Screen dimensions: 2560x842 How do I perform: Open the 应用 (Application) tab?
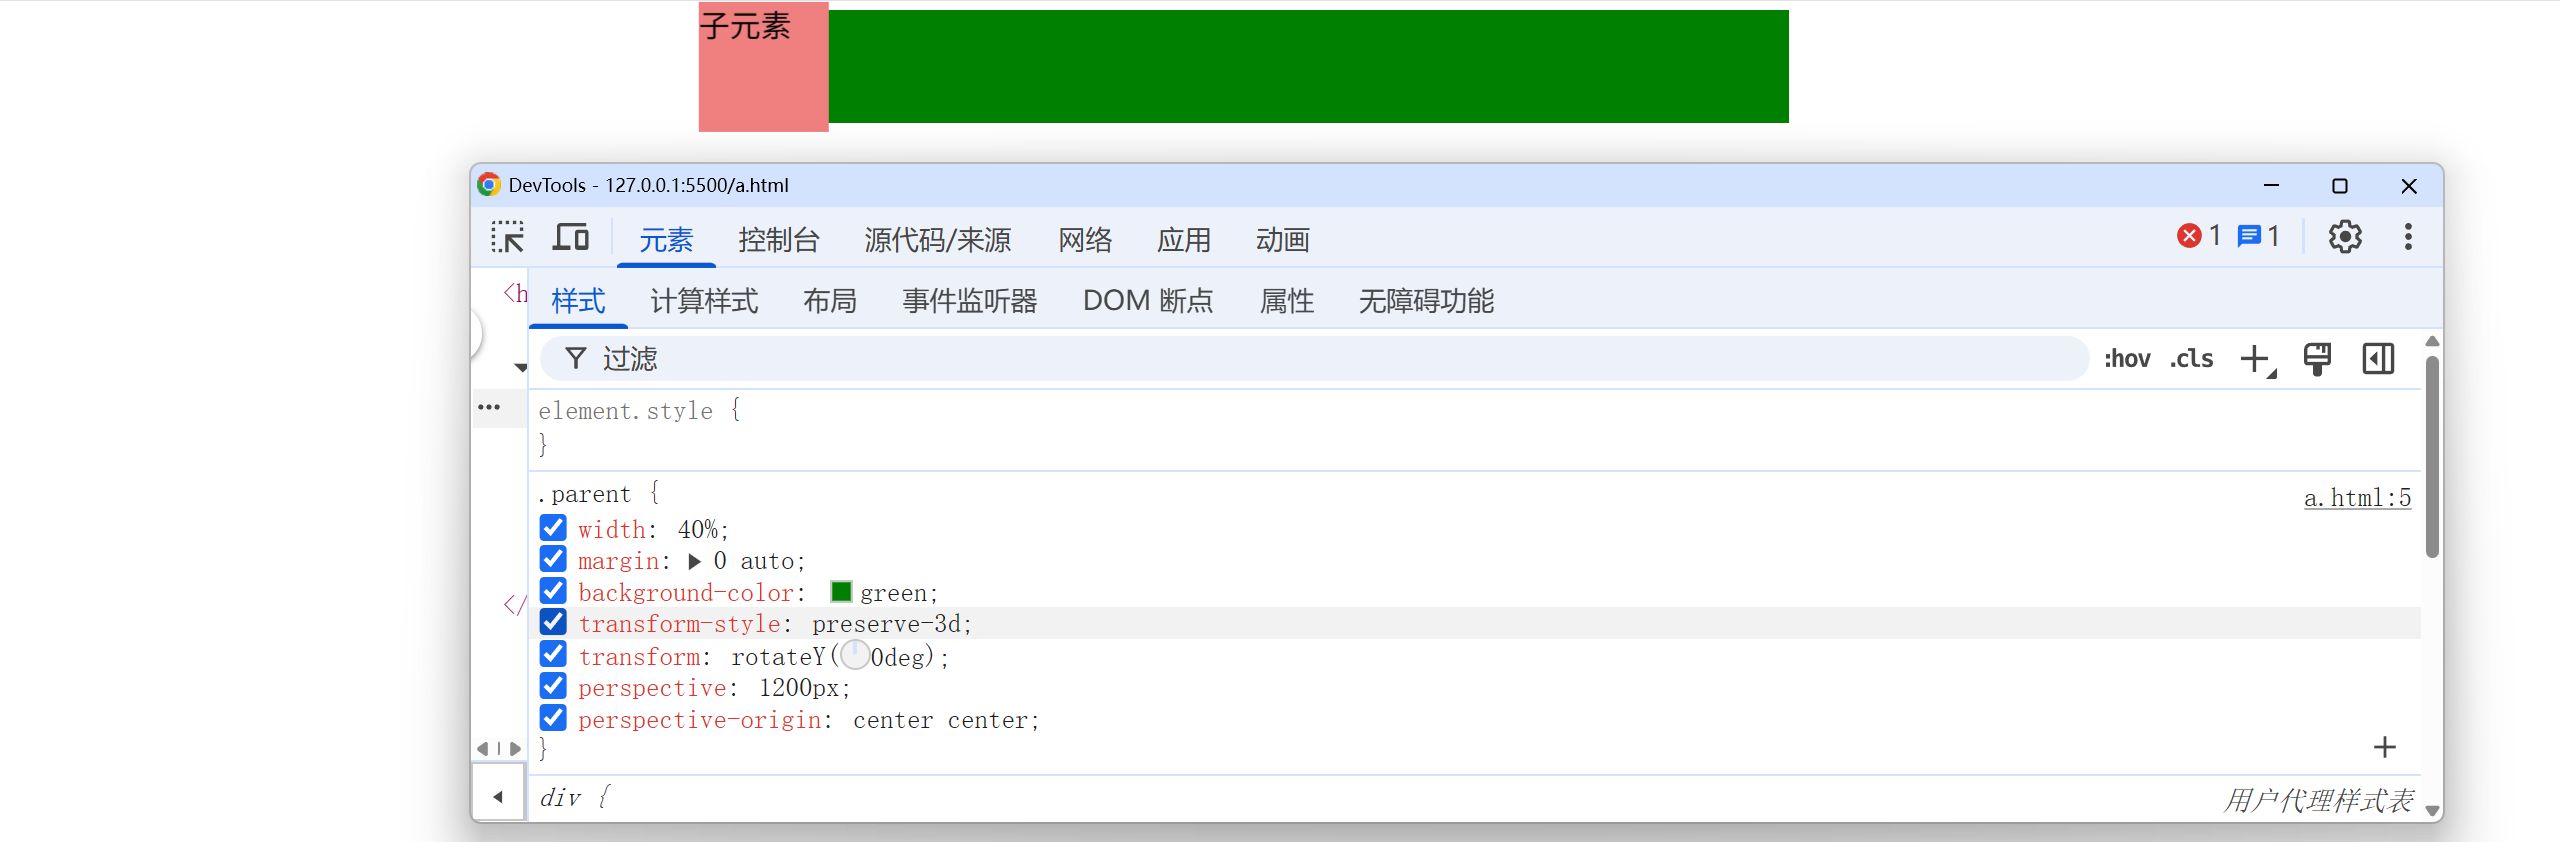1184,240
